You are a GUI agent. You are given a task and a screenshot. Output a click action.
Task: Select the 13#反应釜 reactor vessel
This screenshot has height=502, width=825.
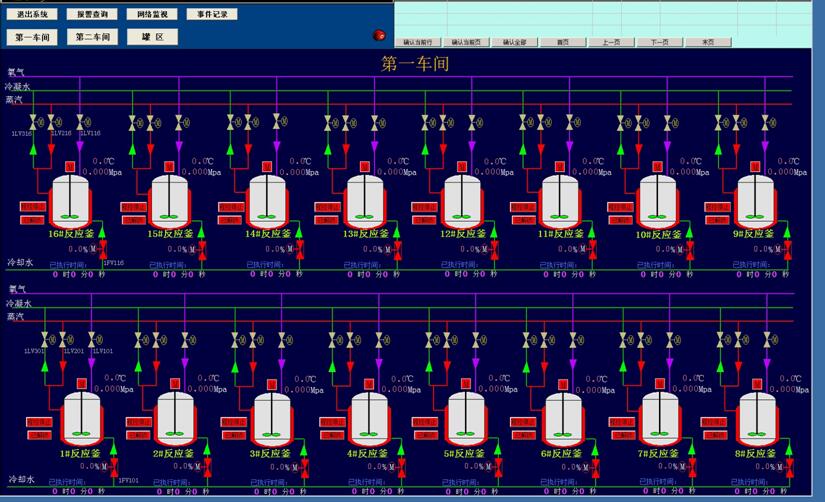(x=365, y=202)
